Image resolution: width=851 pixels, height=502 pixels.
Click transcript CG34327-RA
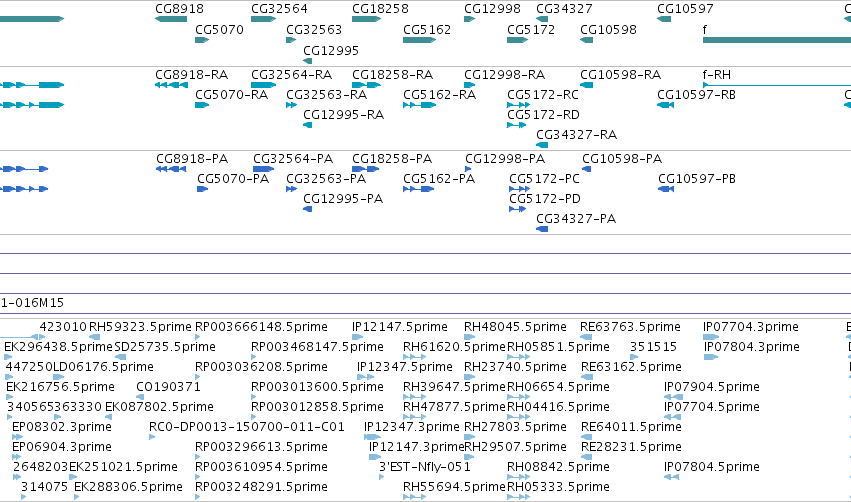pyautogui.click(x=576, y=135)
